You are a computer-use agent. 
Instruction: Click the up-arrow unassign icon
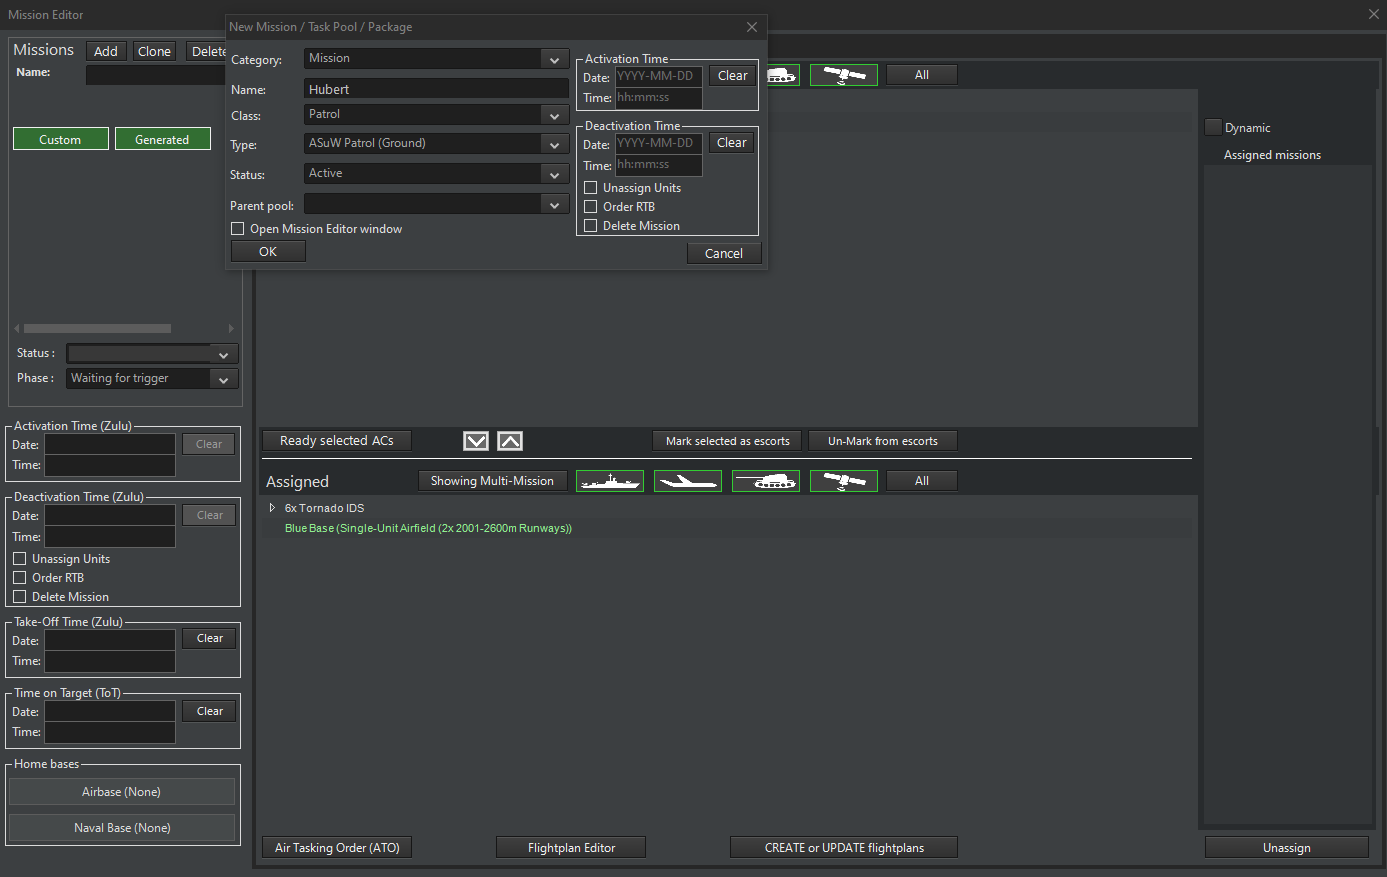[510, 441]
